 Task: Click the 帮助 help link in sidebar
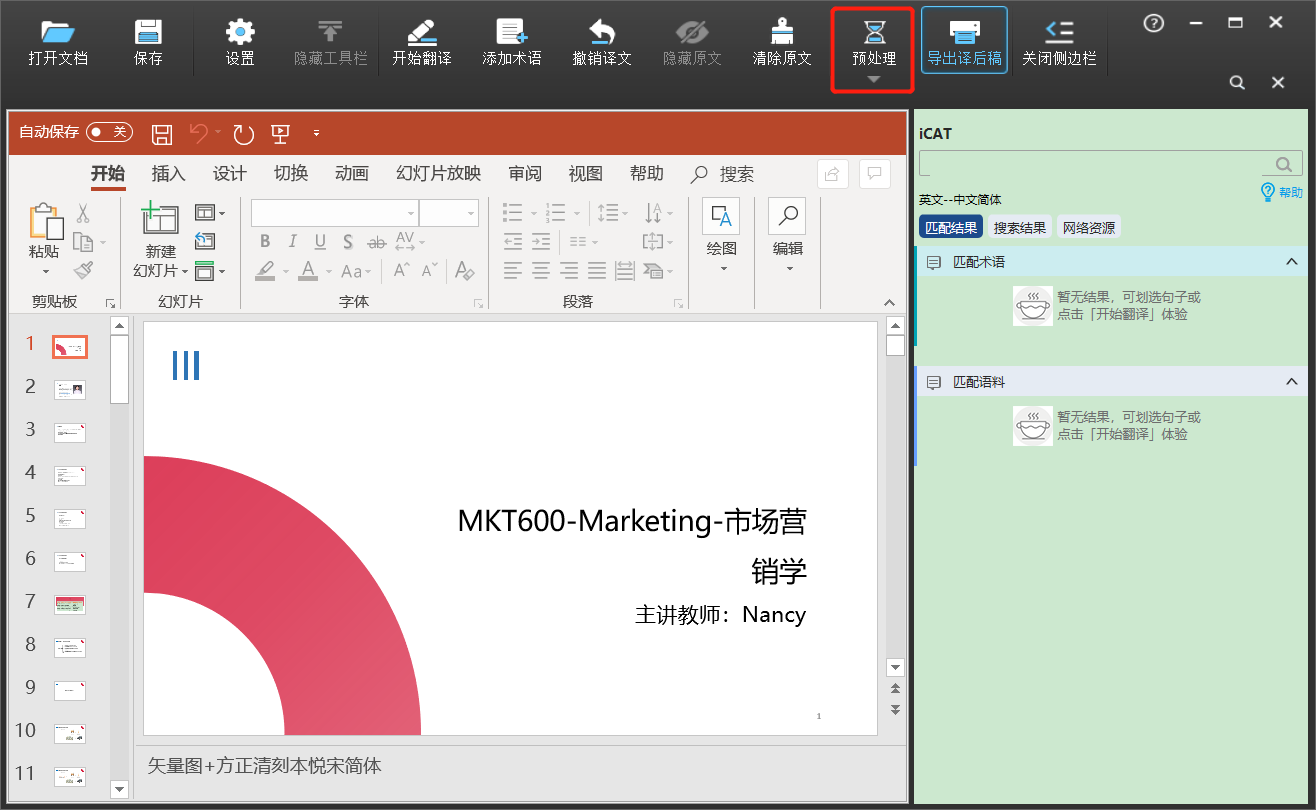coord(1282,192)
